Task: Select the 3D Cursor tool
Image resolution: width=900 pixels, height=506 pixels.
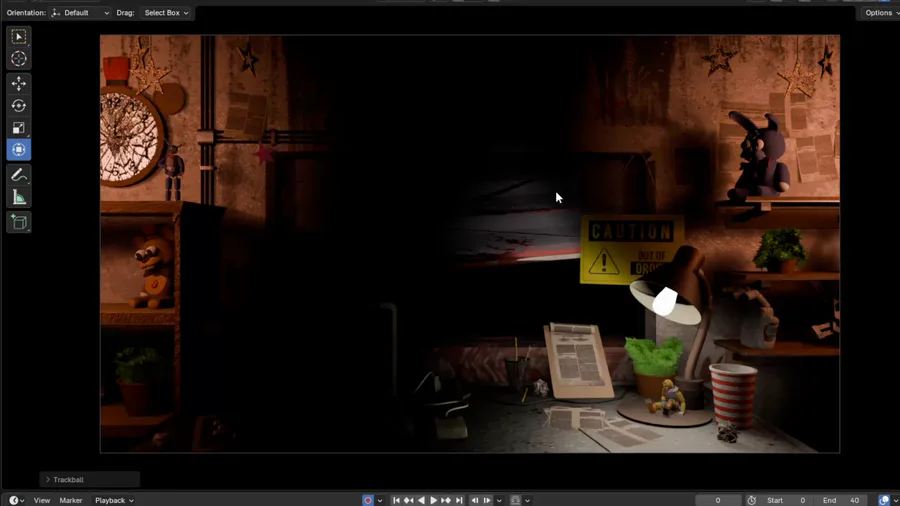Action: (x=18, y=59)
